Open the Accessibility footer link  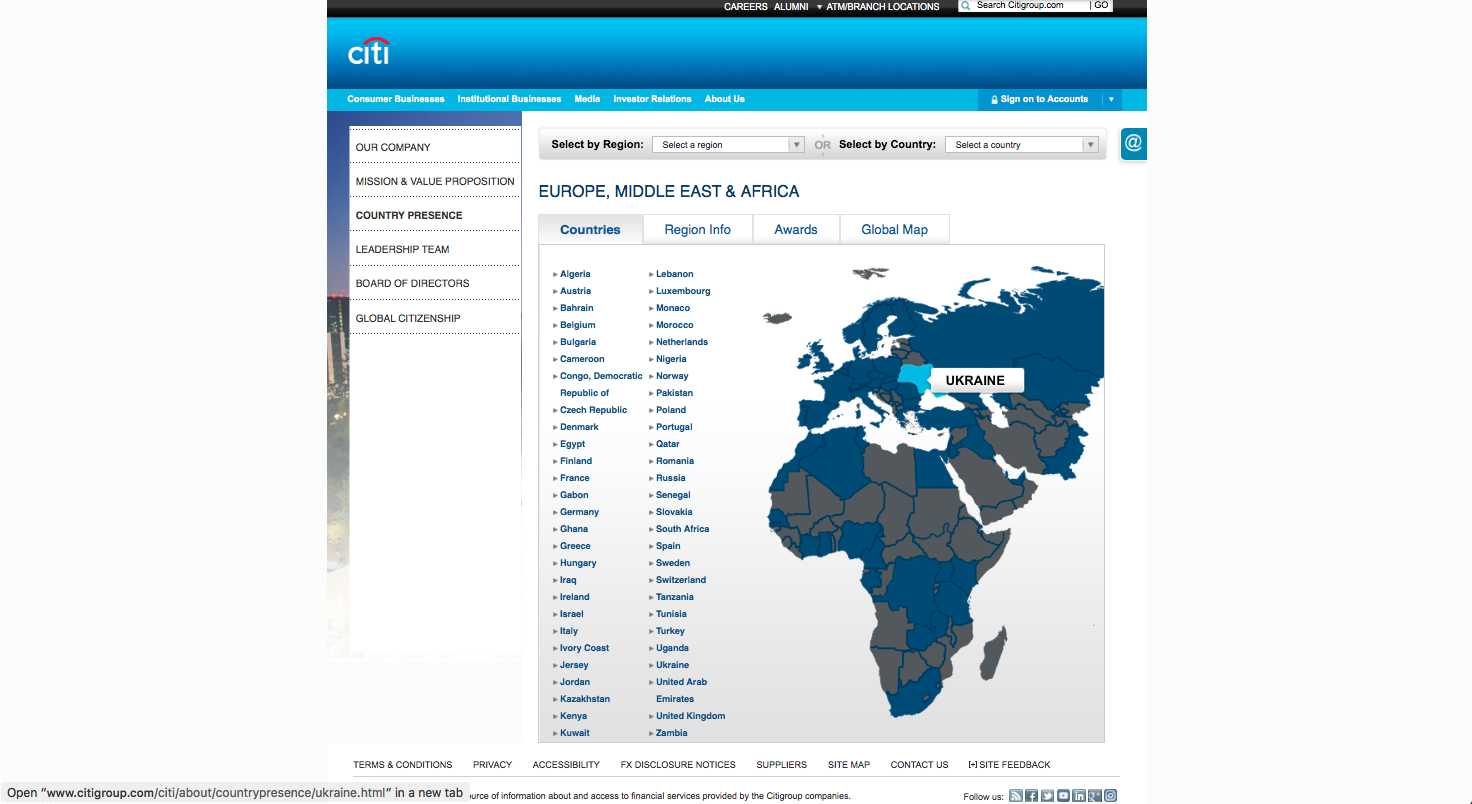point(566,765)
